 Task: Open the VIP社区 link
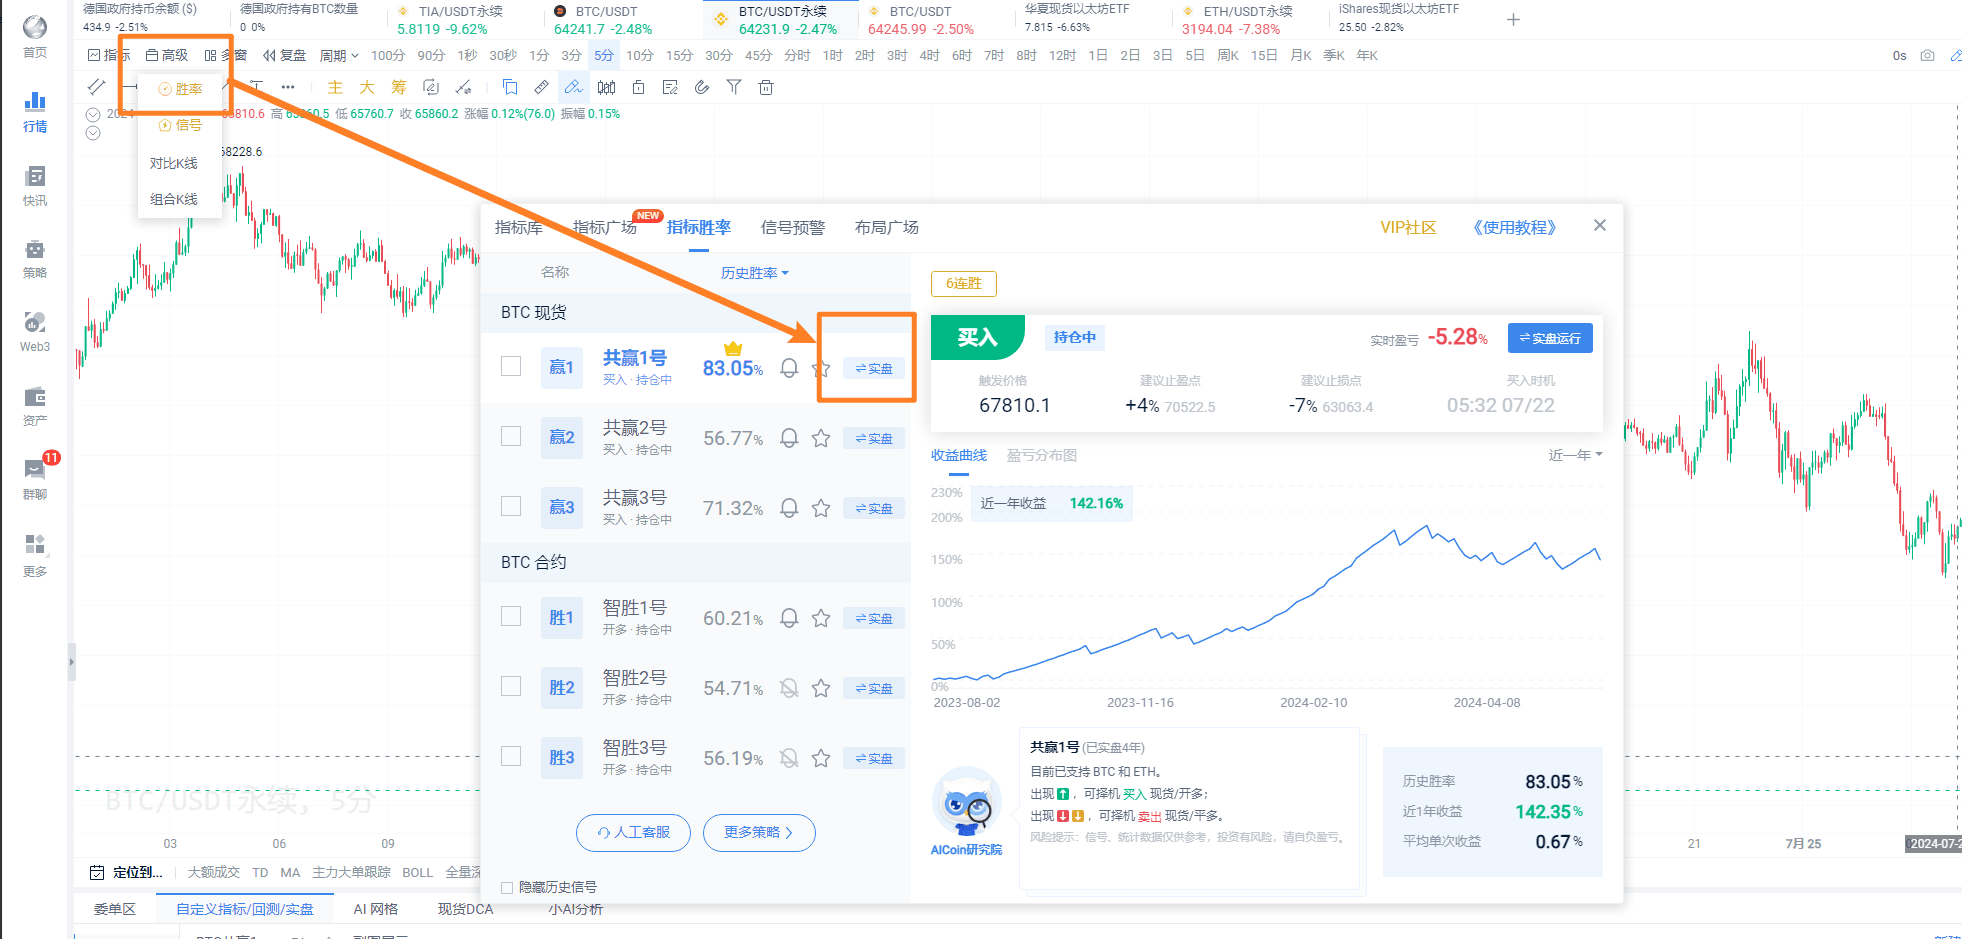(1408, 228)
